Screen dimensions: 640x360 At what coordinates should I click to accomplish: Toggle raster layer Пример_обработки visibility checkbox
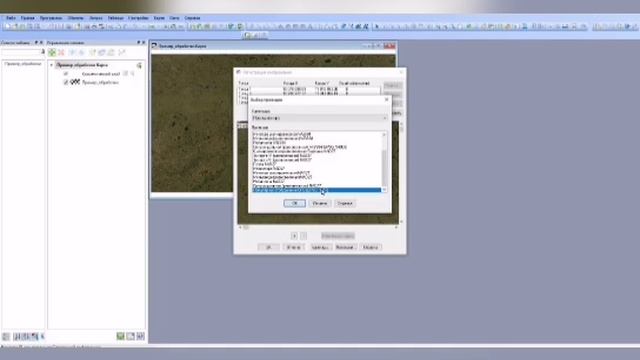(66, 82)
